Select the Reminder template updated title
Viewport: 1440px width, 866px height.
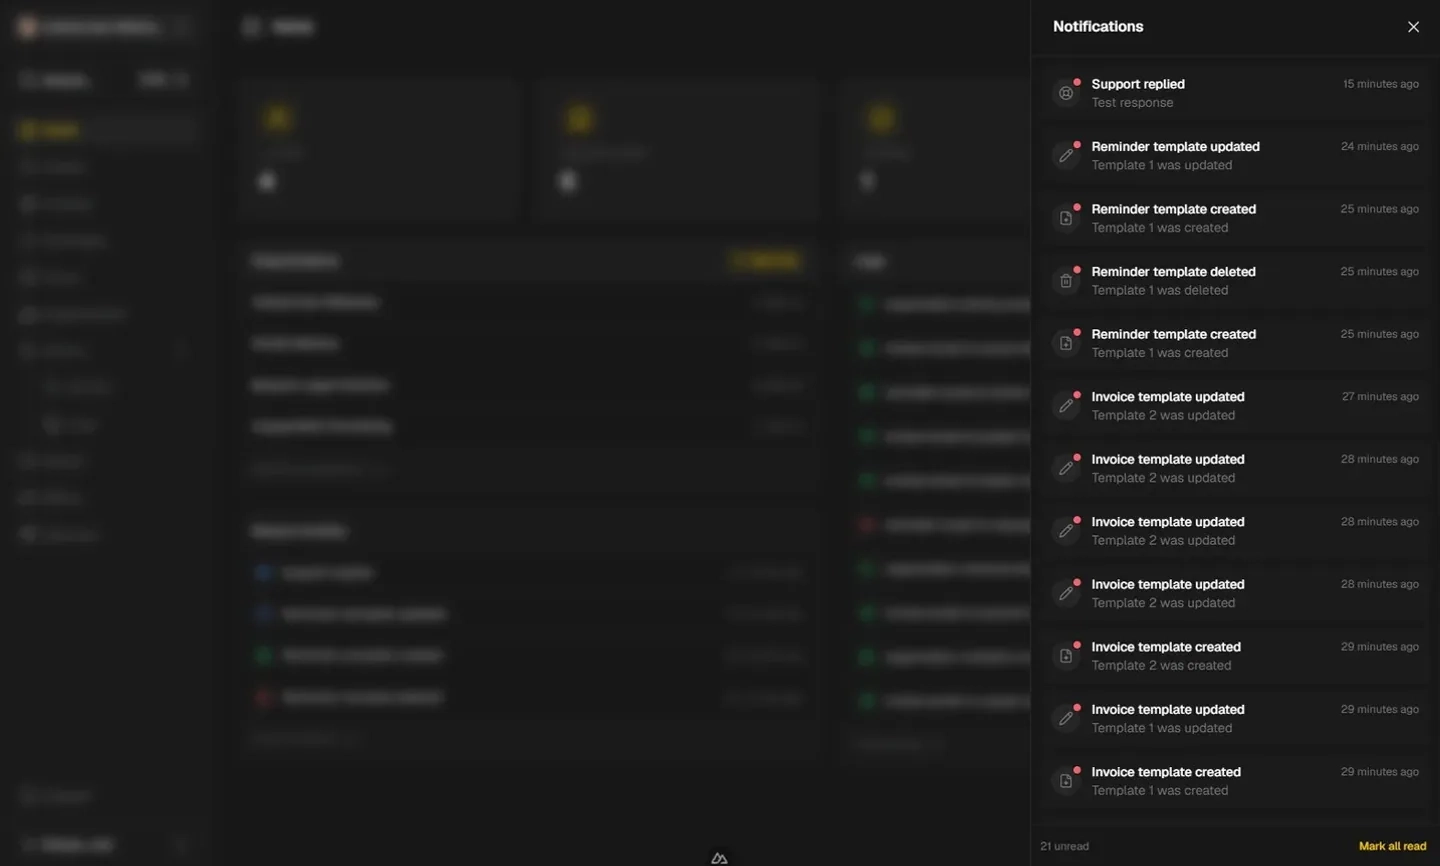pyautogui.click(x=1175, y=147)
